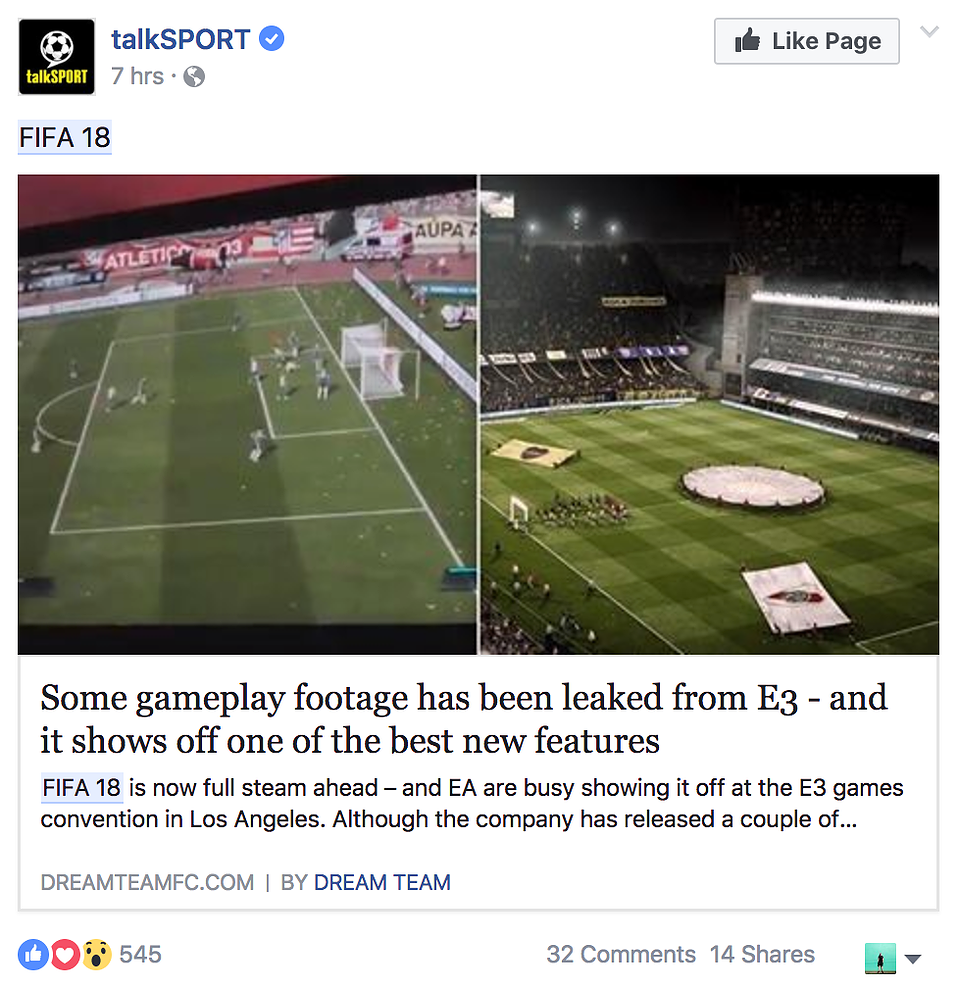Click the FIFA 18 highlighted post text
Screen dimensions: 959x988
coord(65,137)
